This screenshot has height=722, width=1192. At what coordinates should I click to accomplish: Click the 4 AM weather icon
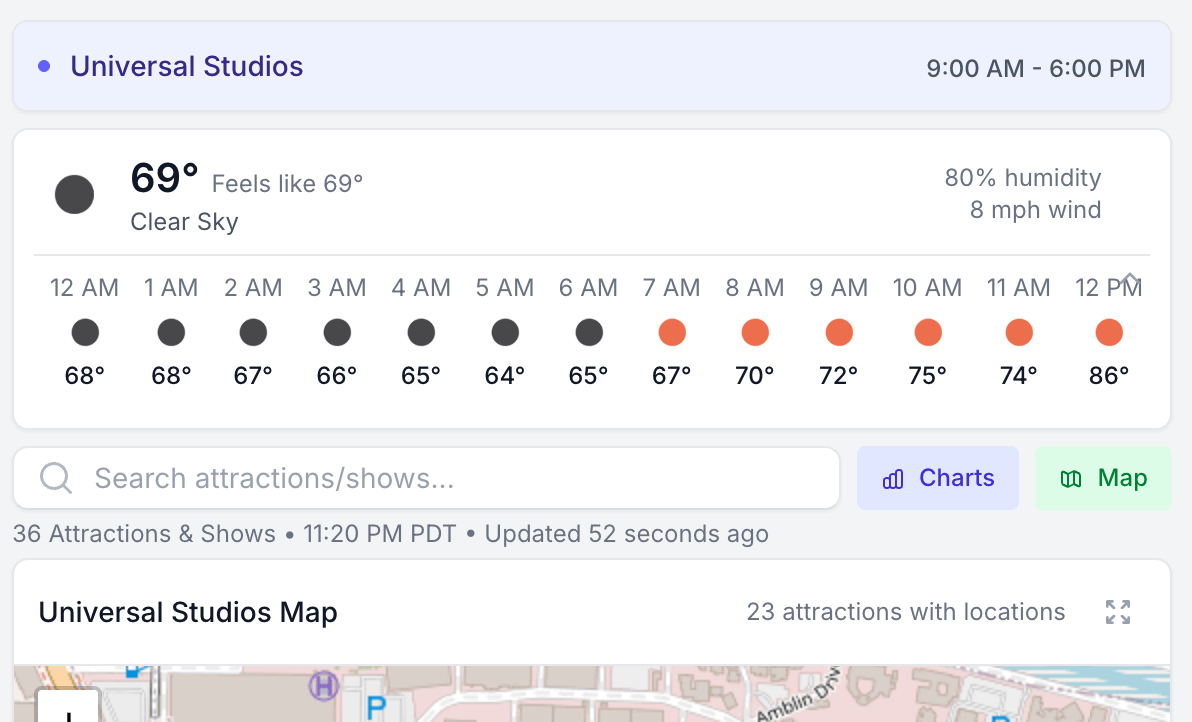(x=421, y=332)
